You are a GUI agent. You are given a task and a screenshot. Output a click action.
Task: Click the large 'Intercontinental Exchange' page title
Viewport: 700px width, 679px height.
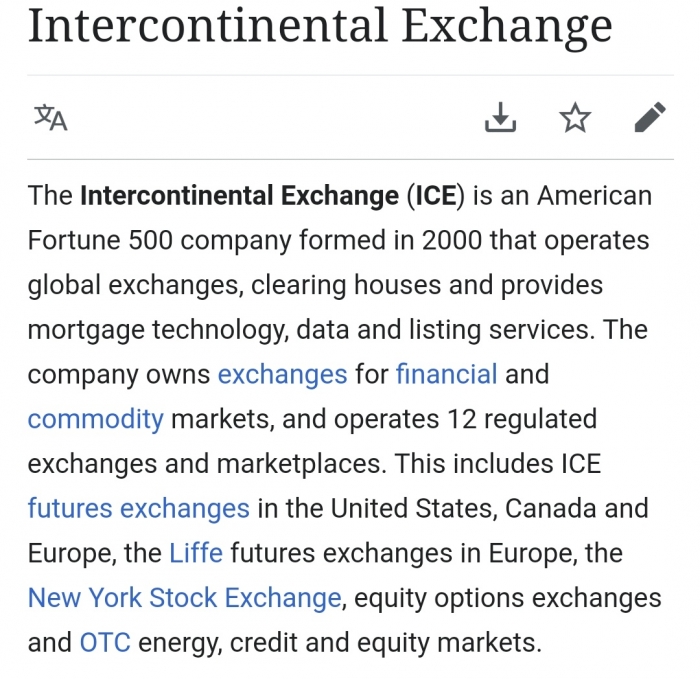320,26
